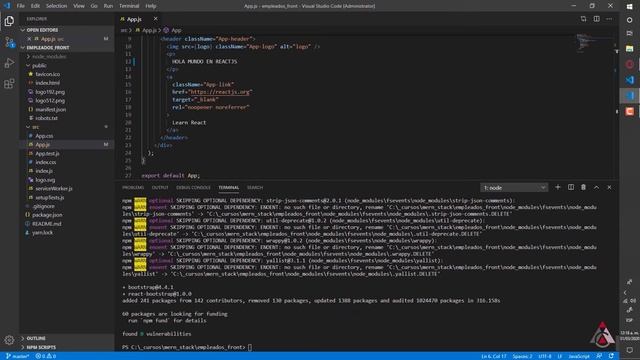Expand the NPM Scripts section
This screenshot has width=640, height=360.
67,347
